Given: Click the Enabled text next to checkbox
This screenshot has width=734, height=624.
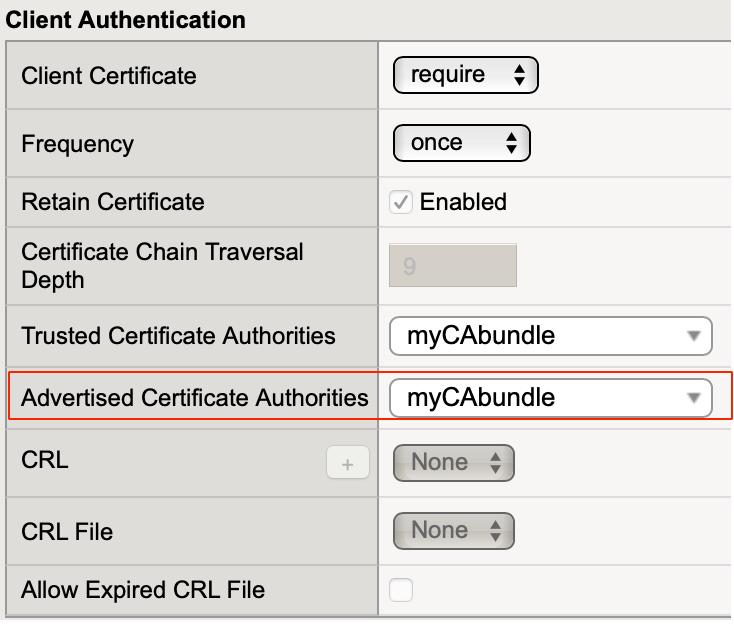Looking at the screenshot, I should pos(463,202).
